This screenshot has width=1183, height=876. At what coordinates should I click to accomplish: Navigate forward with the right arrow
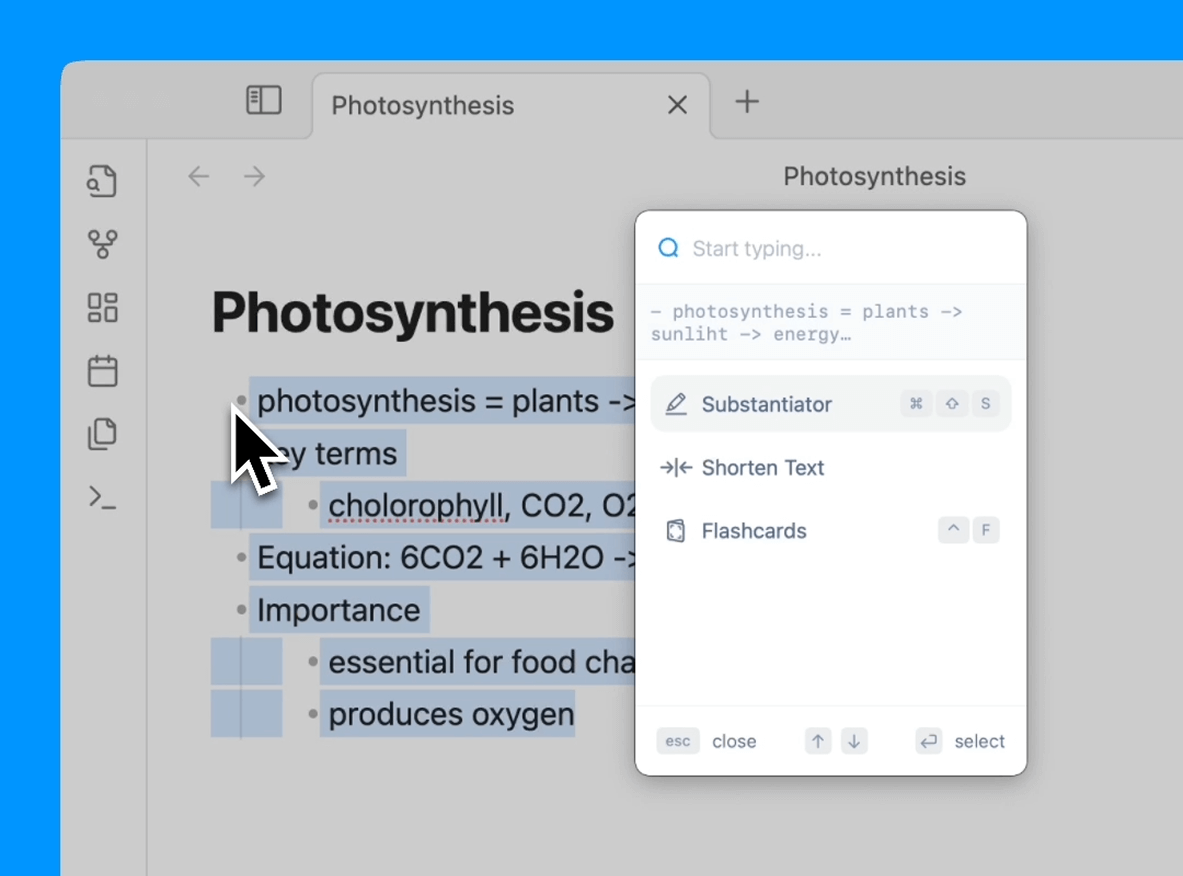pyautogui.click(x=255, y=177)
